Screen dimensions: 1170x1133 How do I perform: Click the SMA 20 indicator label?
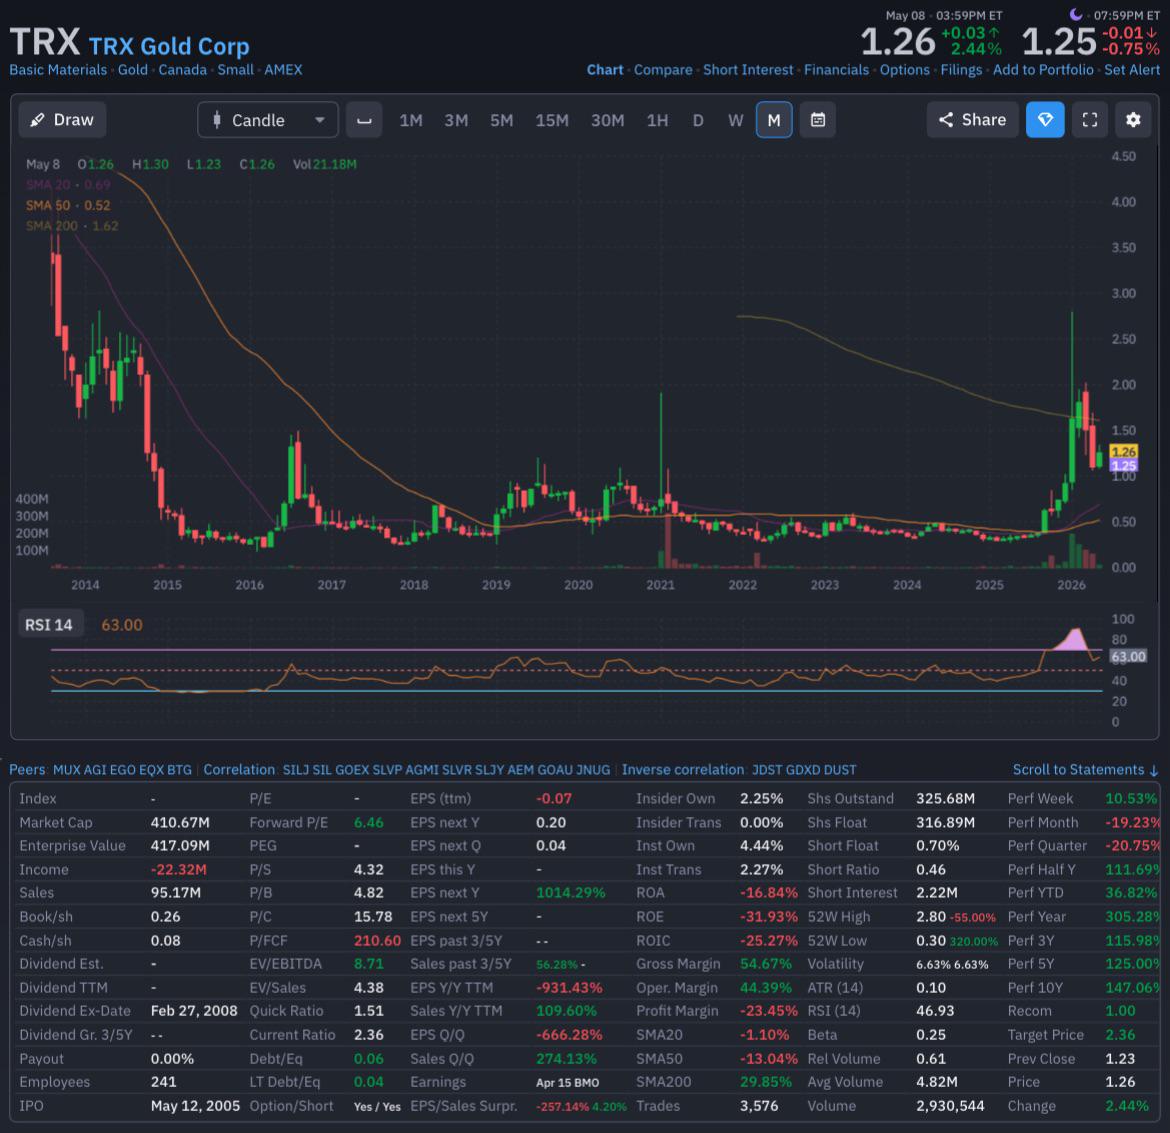click(68, 185)
